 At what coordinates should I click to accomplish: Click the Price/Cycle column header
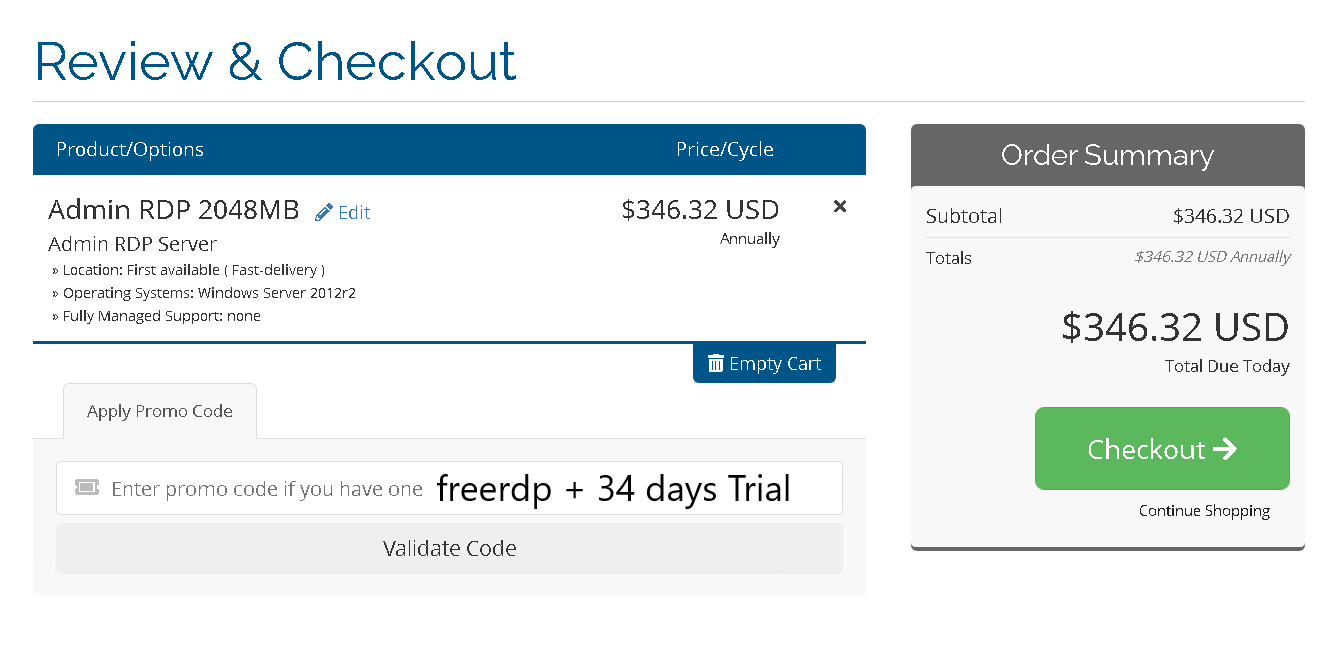tap(725, 150)
